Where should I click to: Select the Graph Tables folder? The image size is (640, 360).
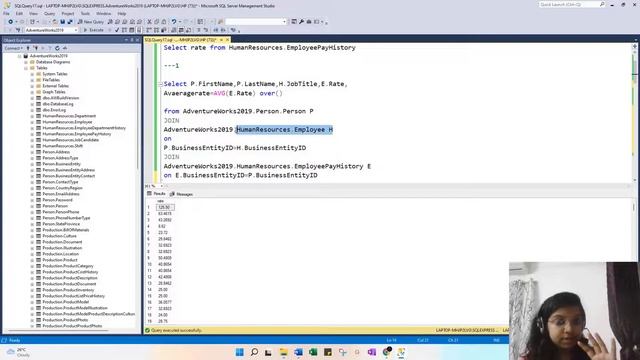click(54, 92)
